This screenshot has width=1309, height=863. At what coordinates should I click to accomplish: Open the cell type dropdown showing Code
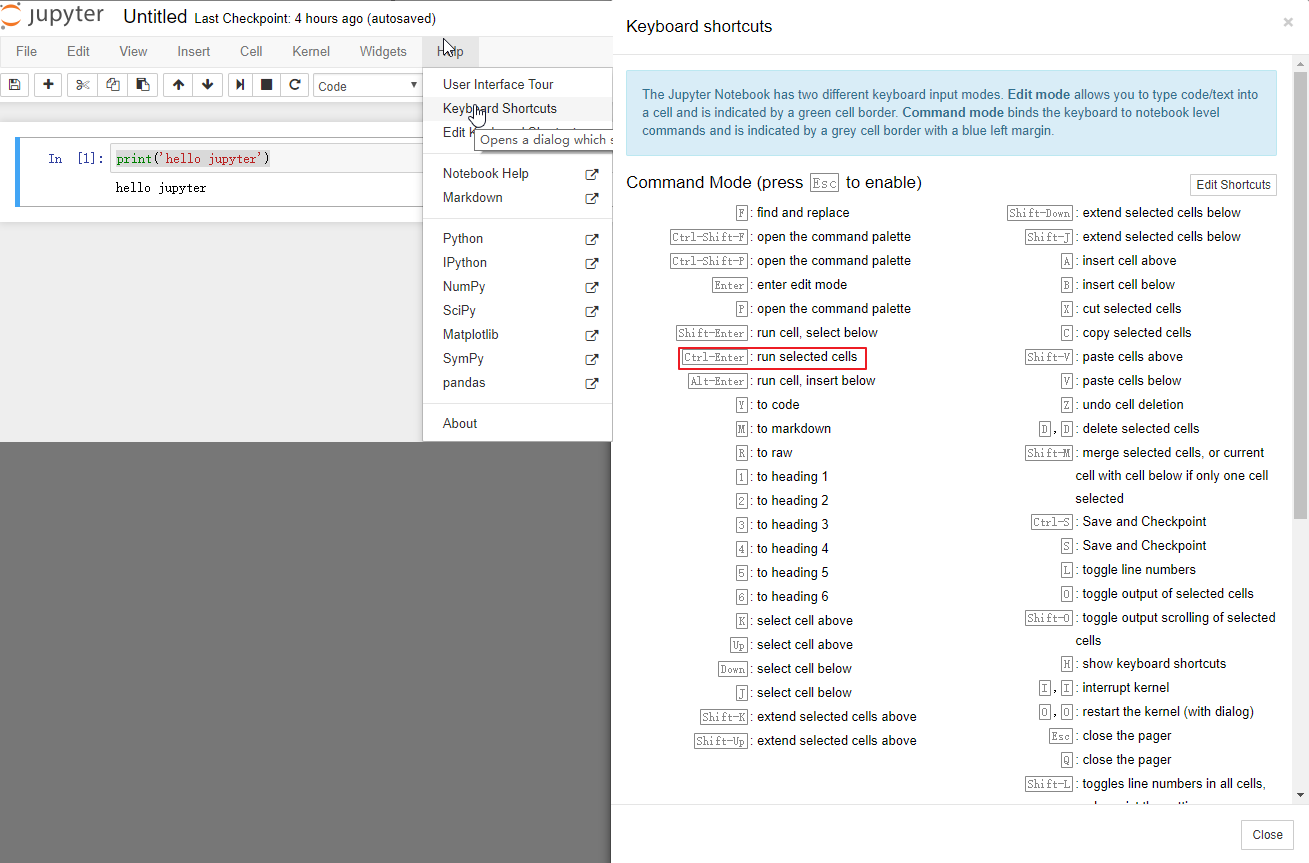point(369,86)
